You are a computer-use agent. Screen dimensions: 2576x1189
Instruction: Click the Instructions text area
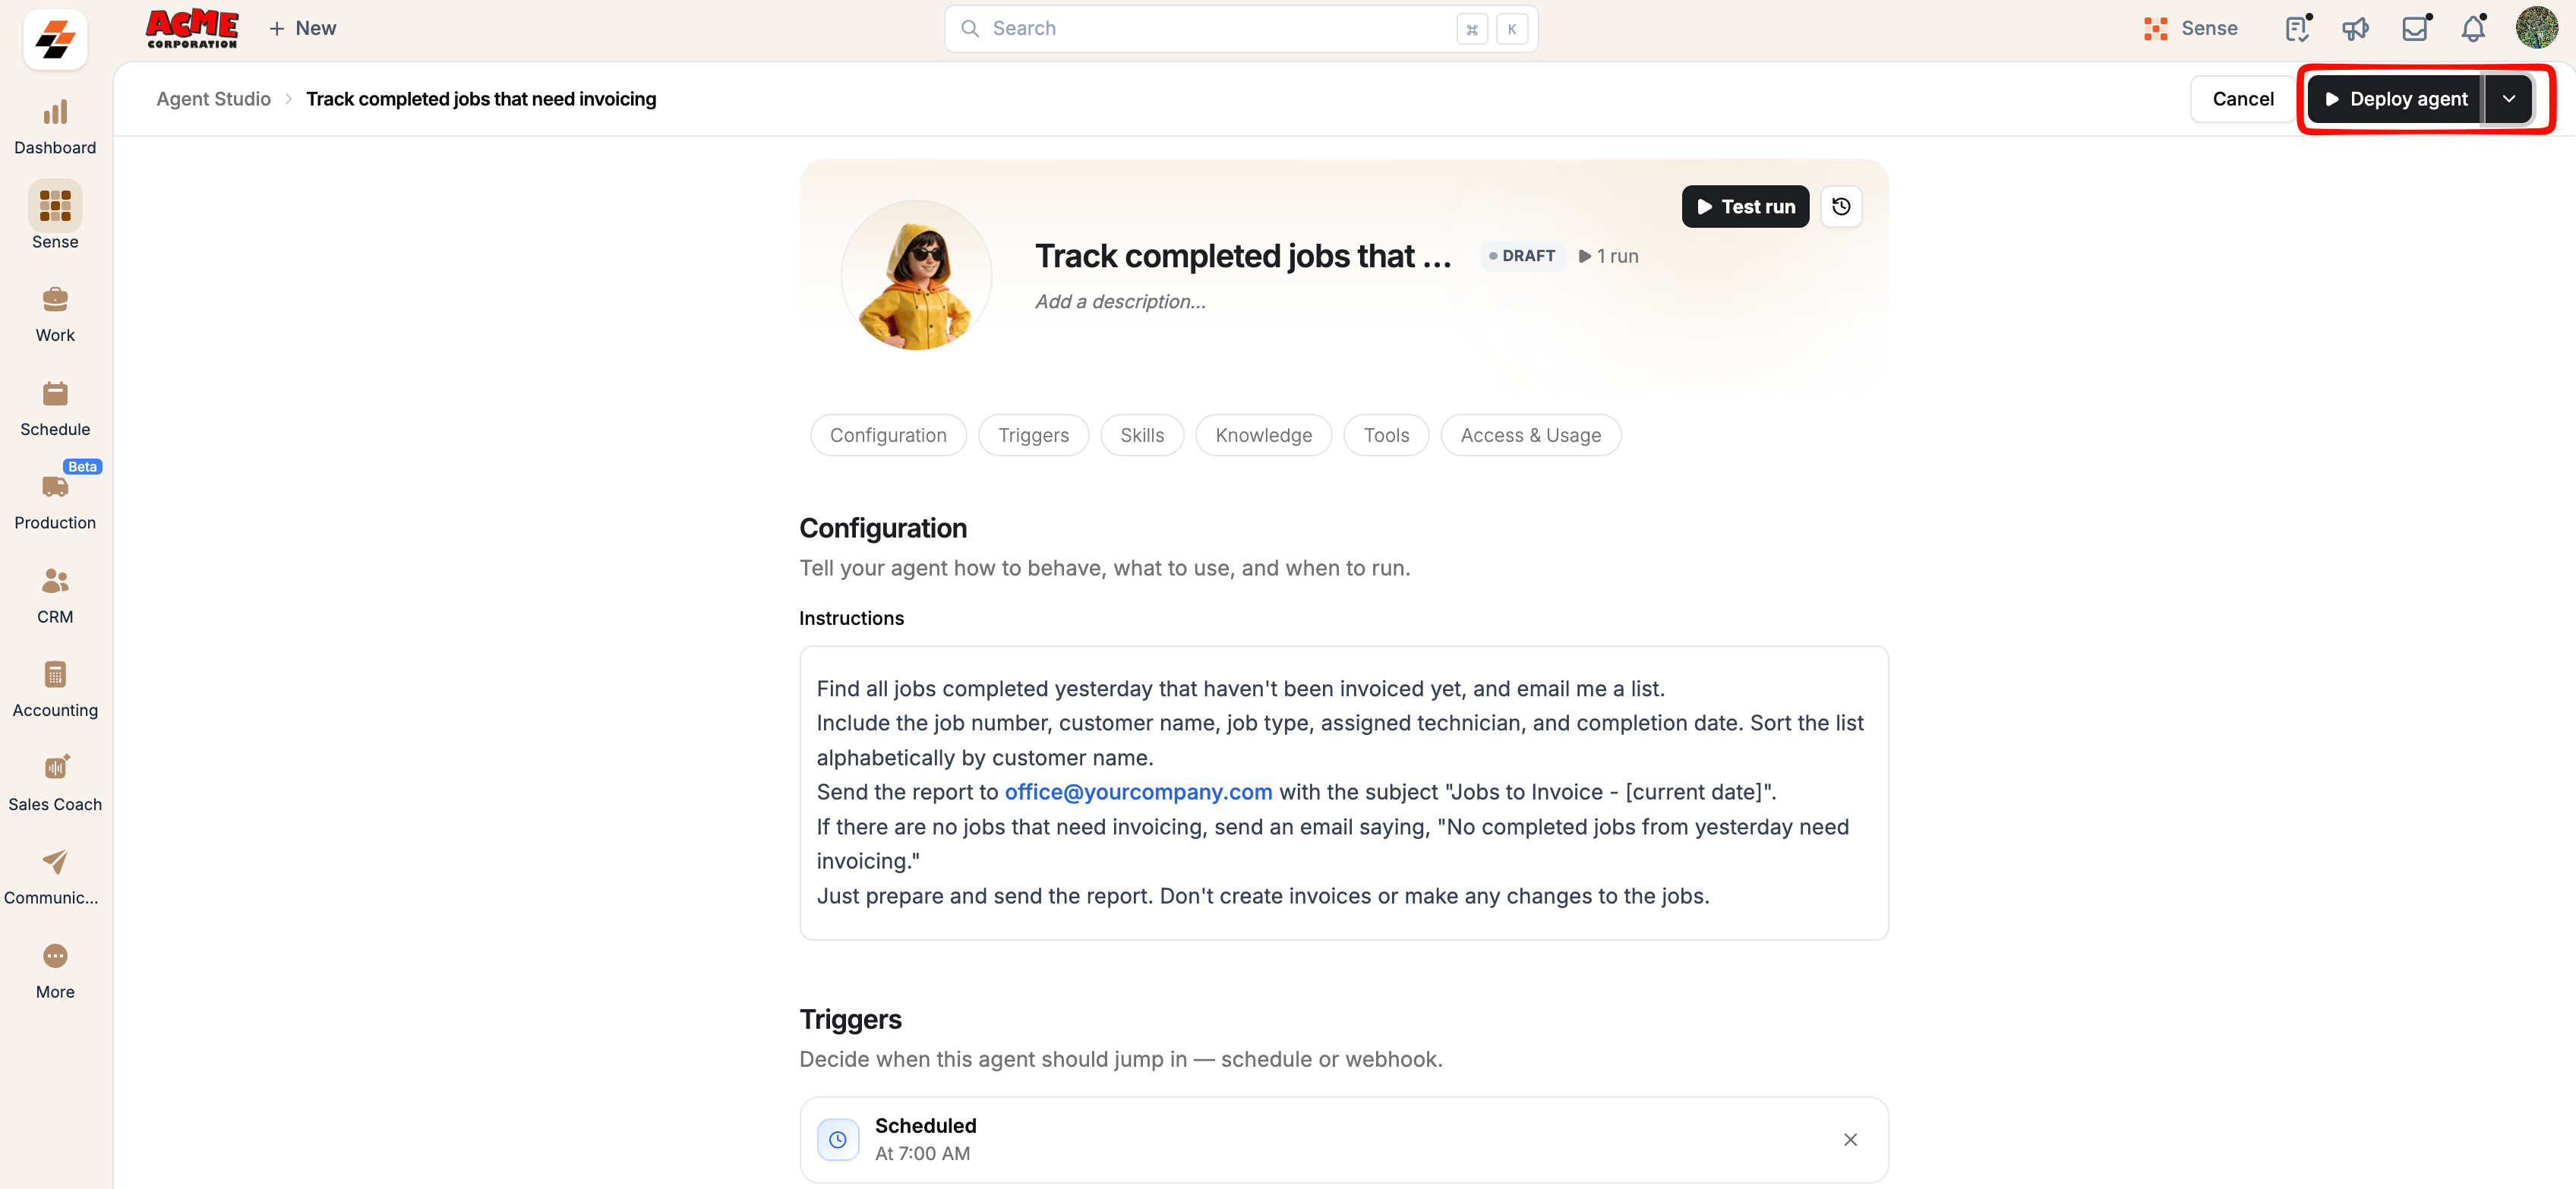pyautogui.click(x=1343, y=793)
